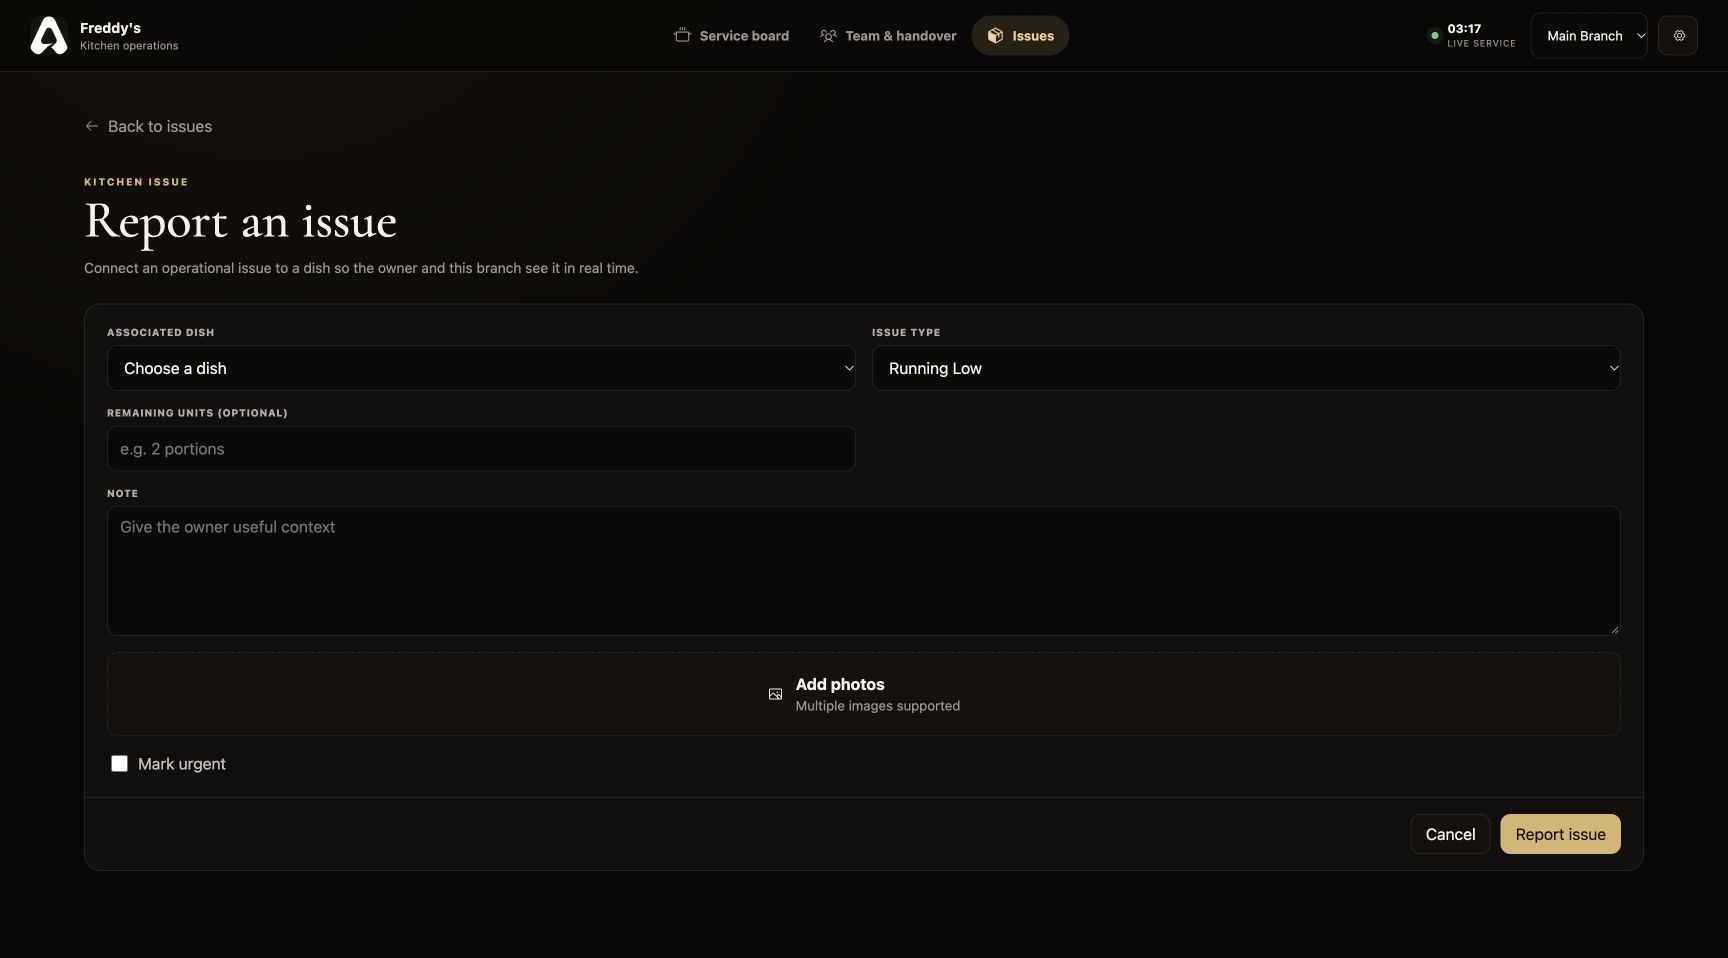Open the Issue Type dropdown
Screen dimensions: 1728x958
pyautogui.click(x=1246, y=368)
